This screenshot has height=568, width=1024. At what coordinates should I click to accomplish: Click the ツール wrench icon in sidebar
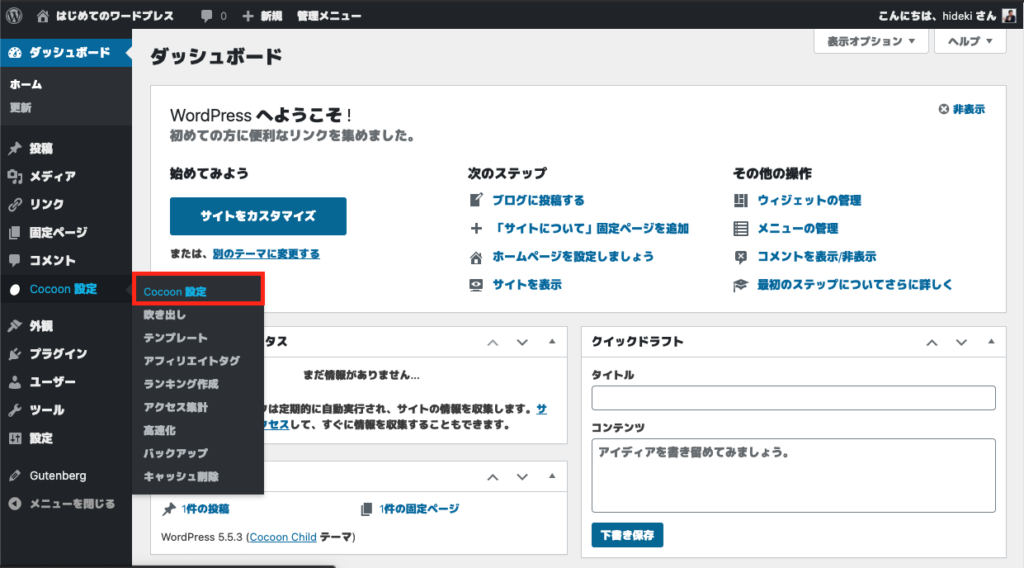coord(15,410)
